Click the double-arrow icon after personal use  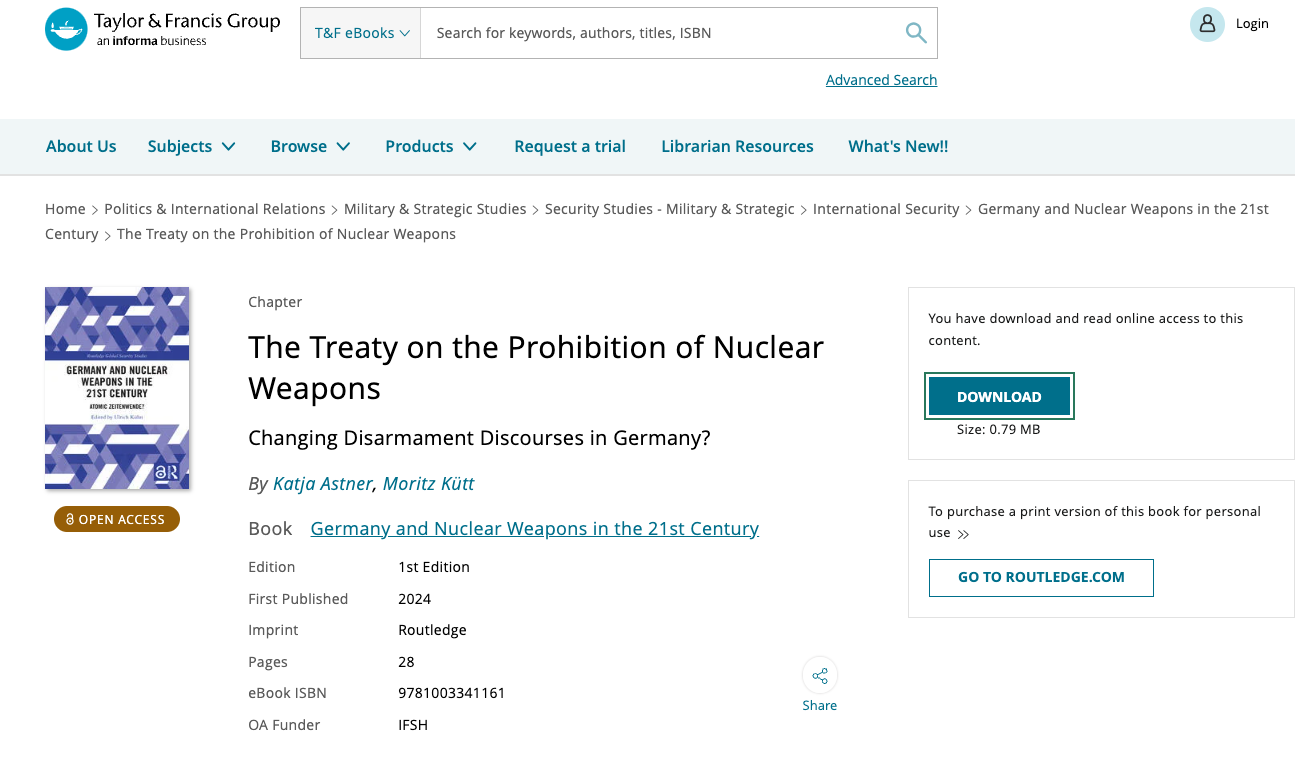(963, 534)
